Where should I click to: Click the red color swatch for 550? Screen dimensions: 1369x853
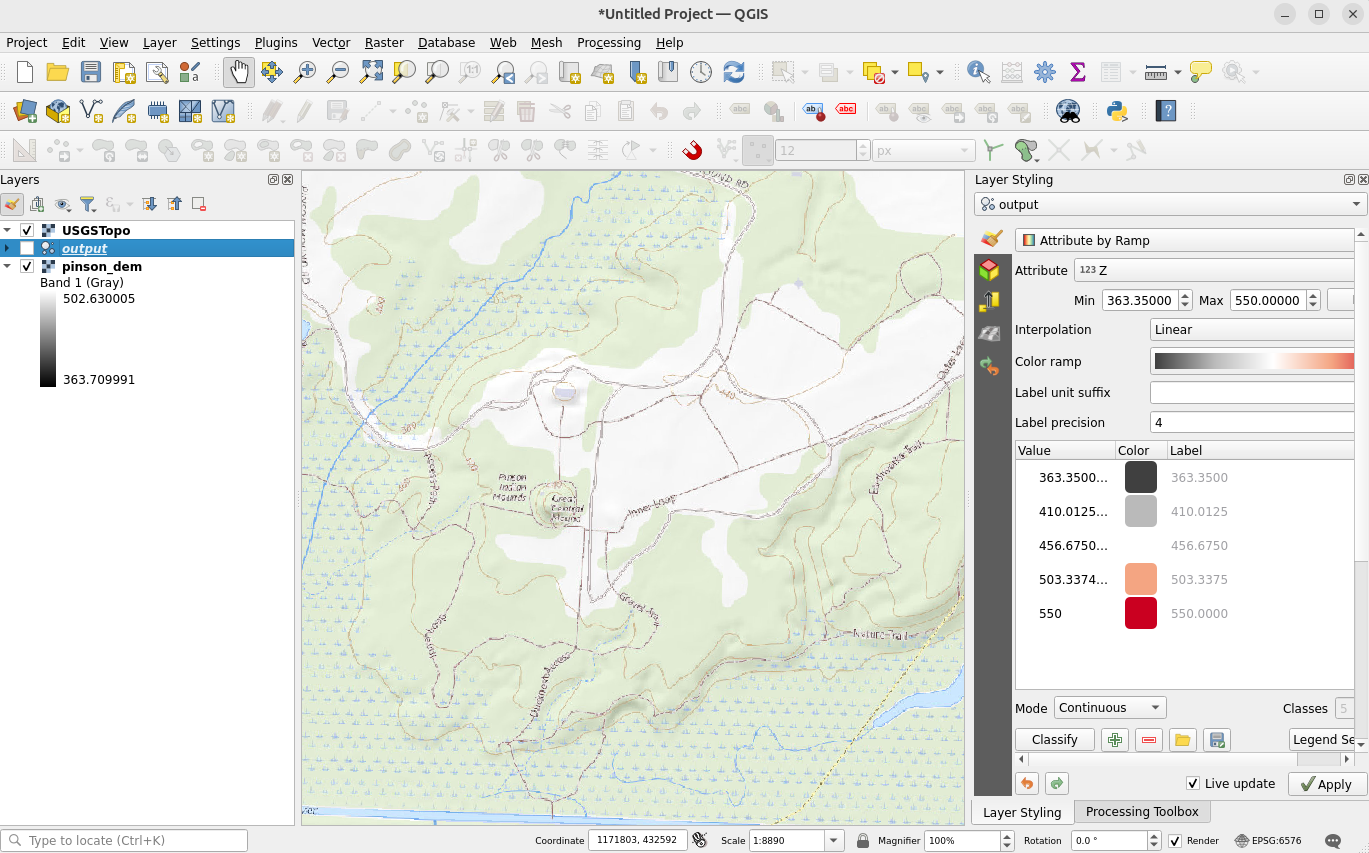tap(1140, 614)
